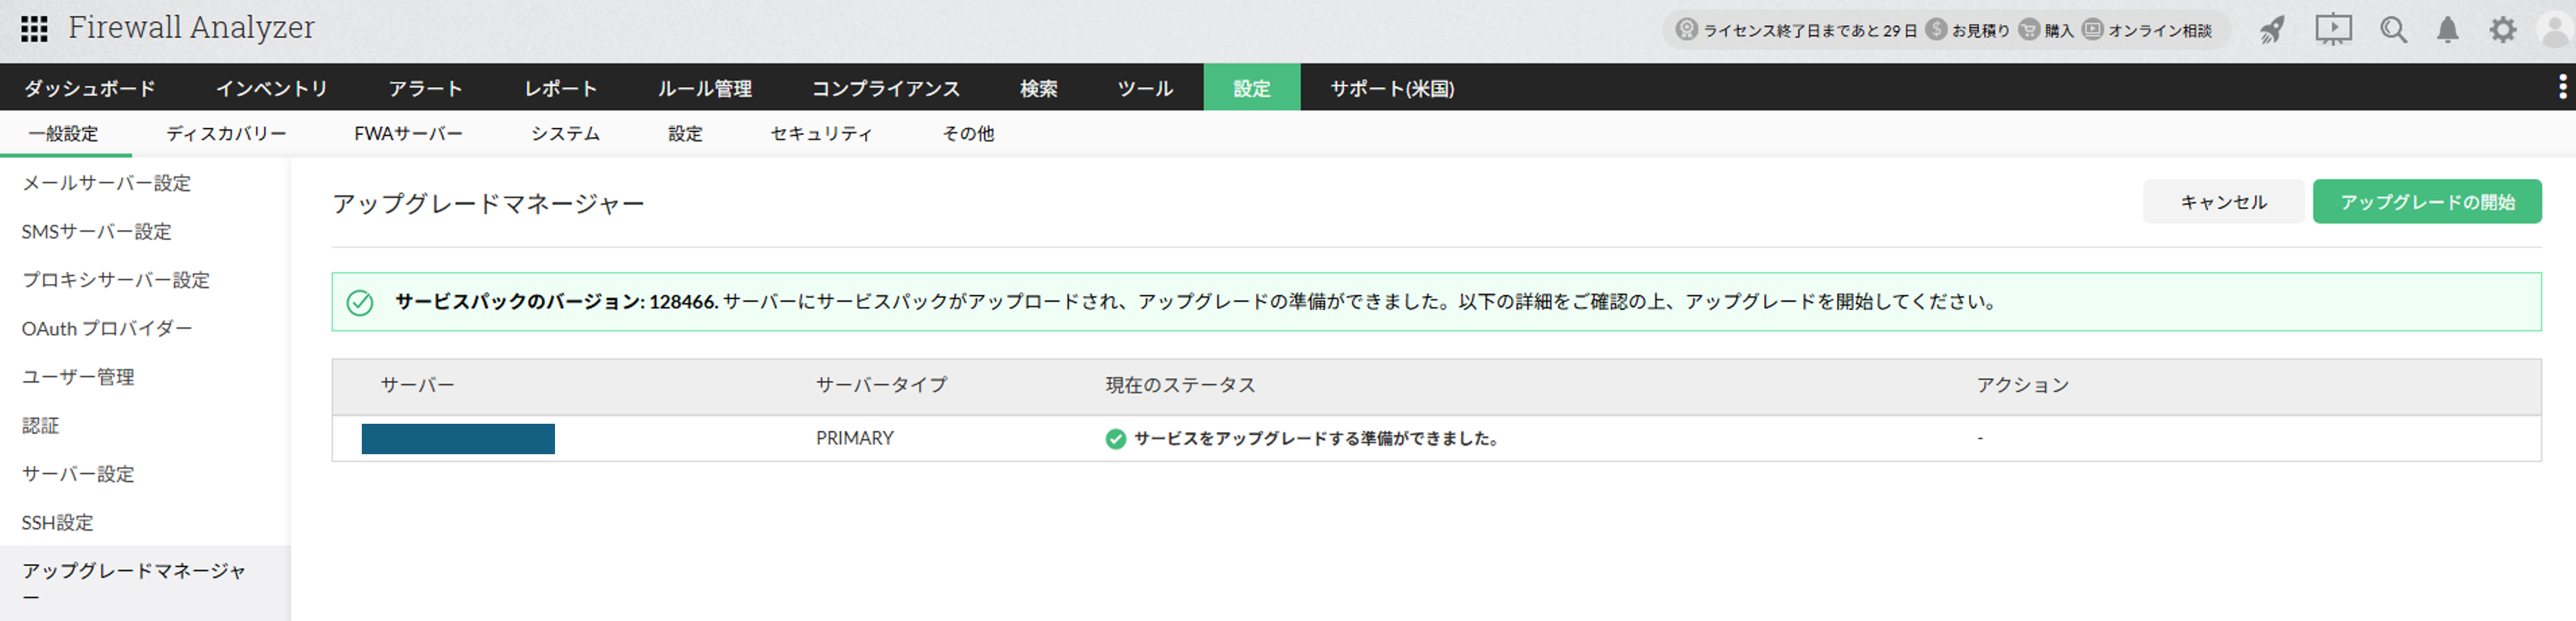Screen dimensions: 2576x621
Task: Open the vertical three-dot more menu
Action: 2562,87
